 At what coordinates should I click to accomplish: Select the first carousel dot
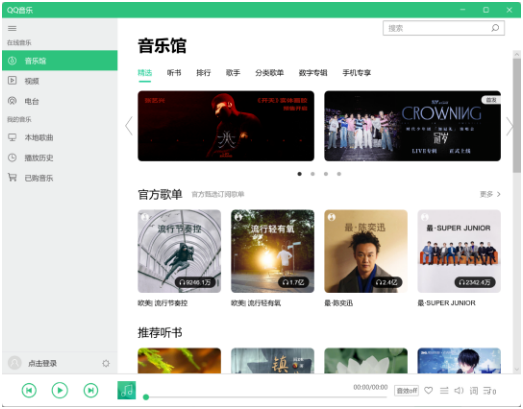(x=300, y=174)
